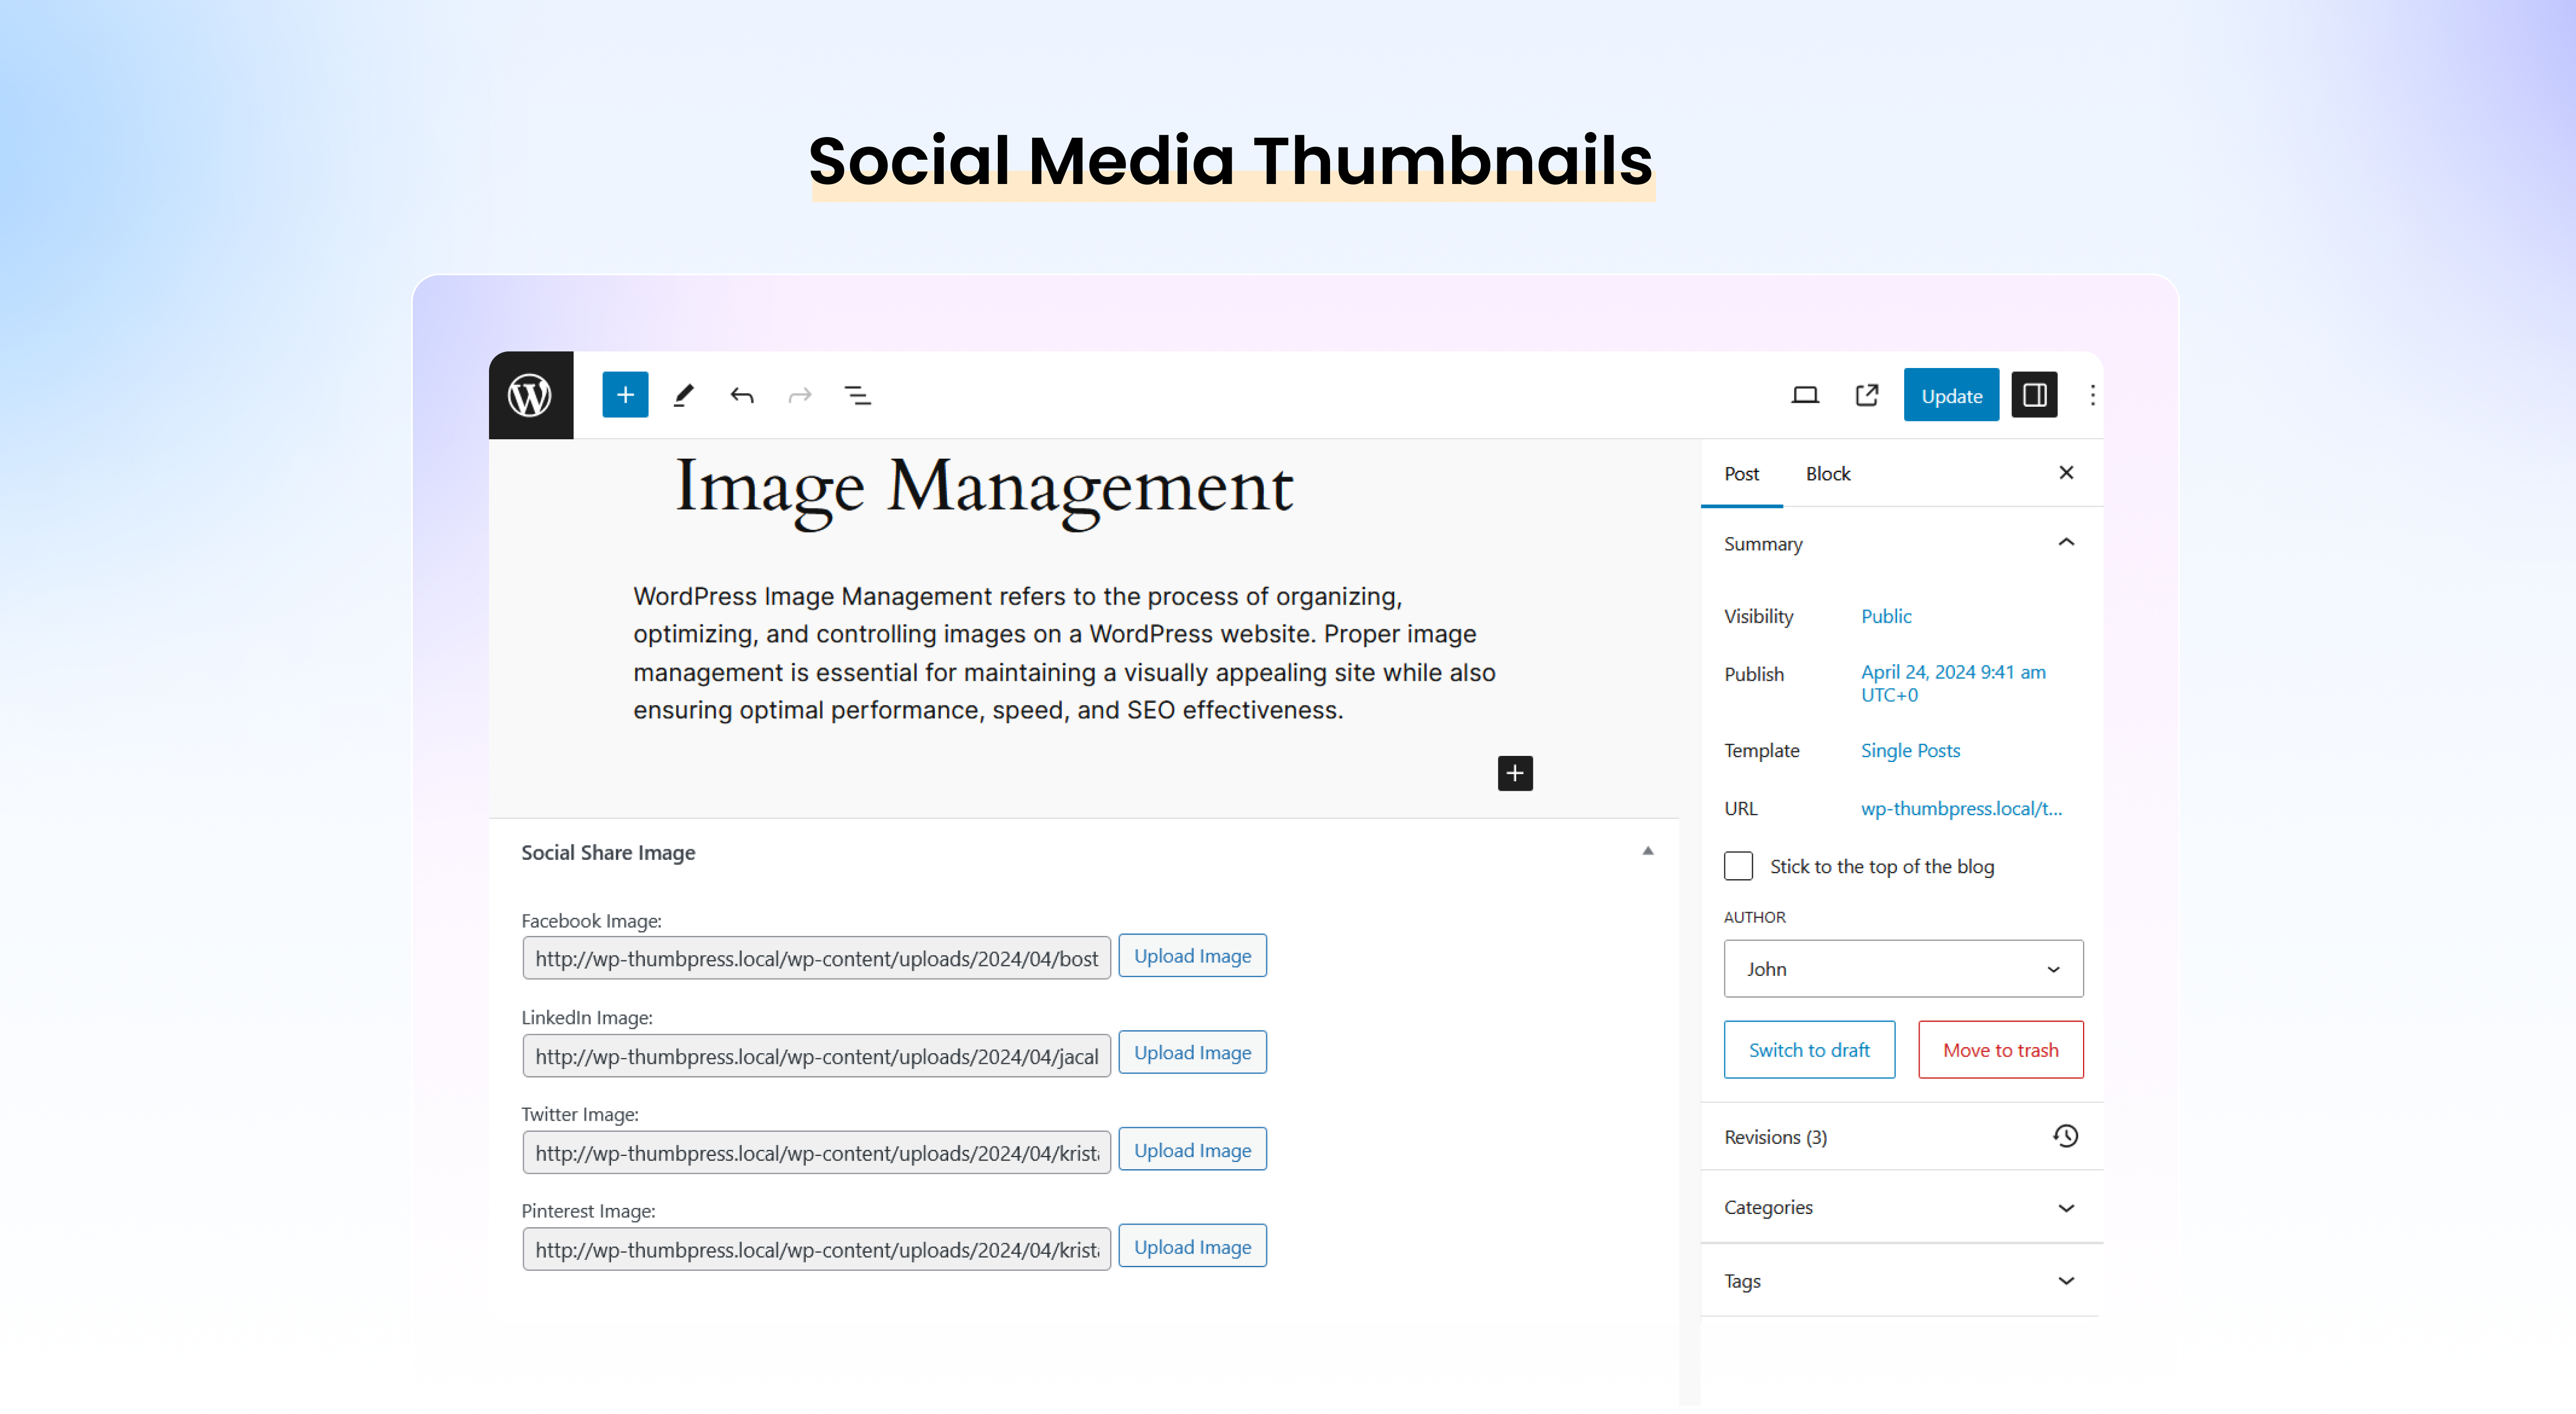The image size is (2576, 1414).
Task: Edit the wp-thumbpress.local URL
Action: pyautogui.click(x=1961, y=808)
